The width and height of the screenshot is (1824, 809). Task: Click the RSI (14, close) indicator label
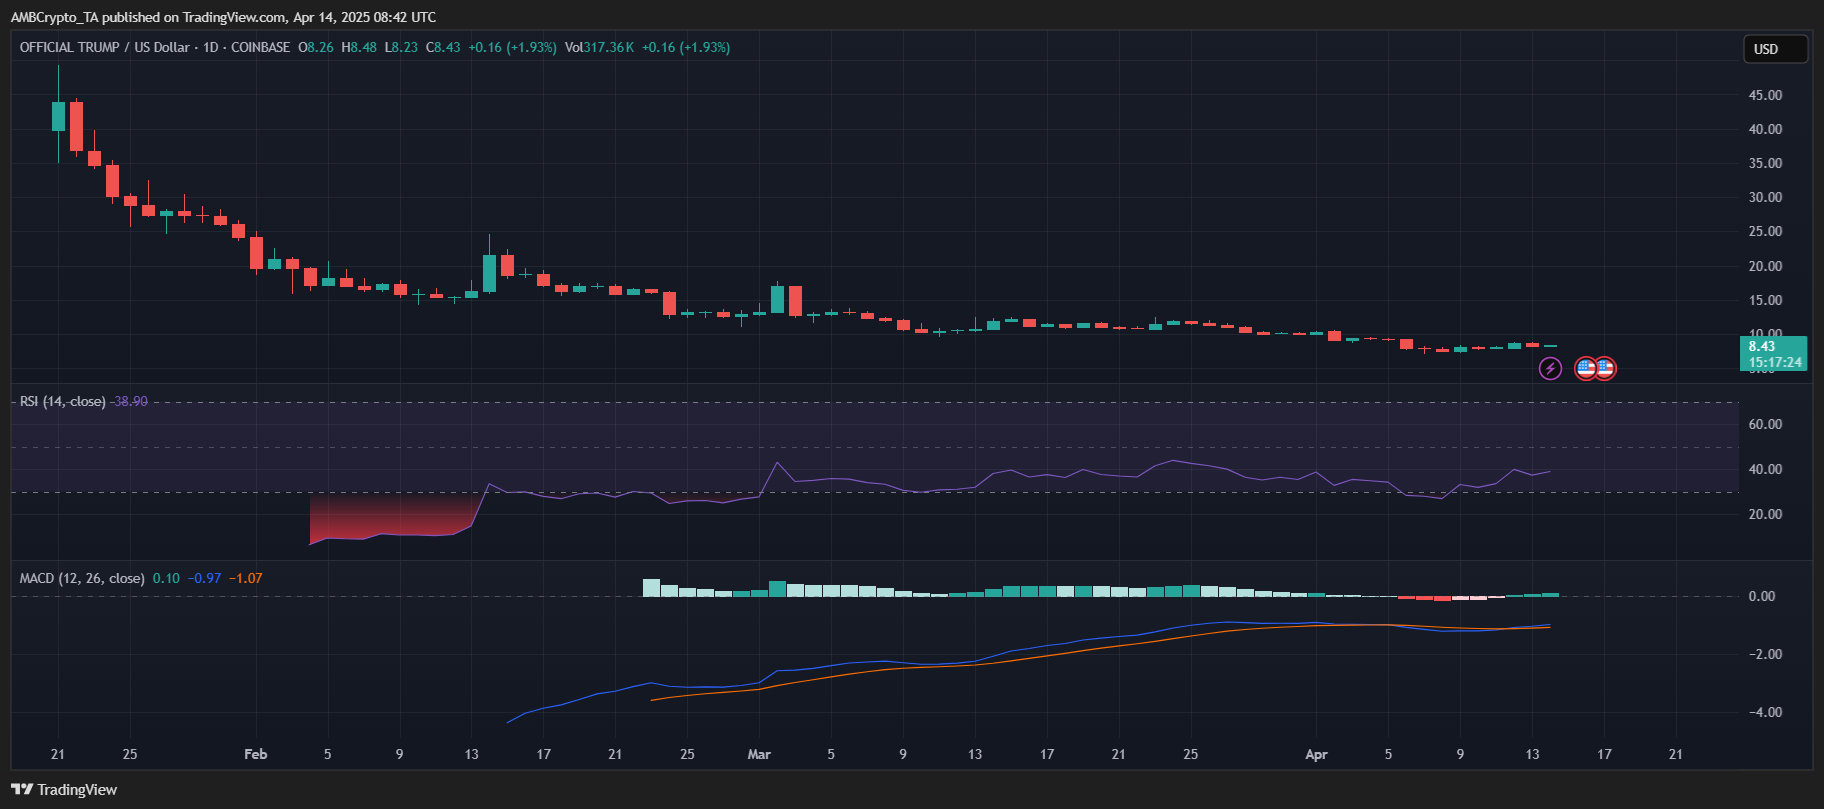point(62,401)
